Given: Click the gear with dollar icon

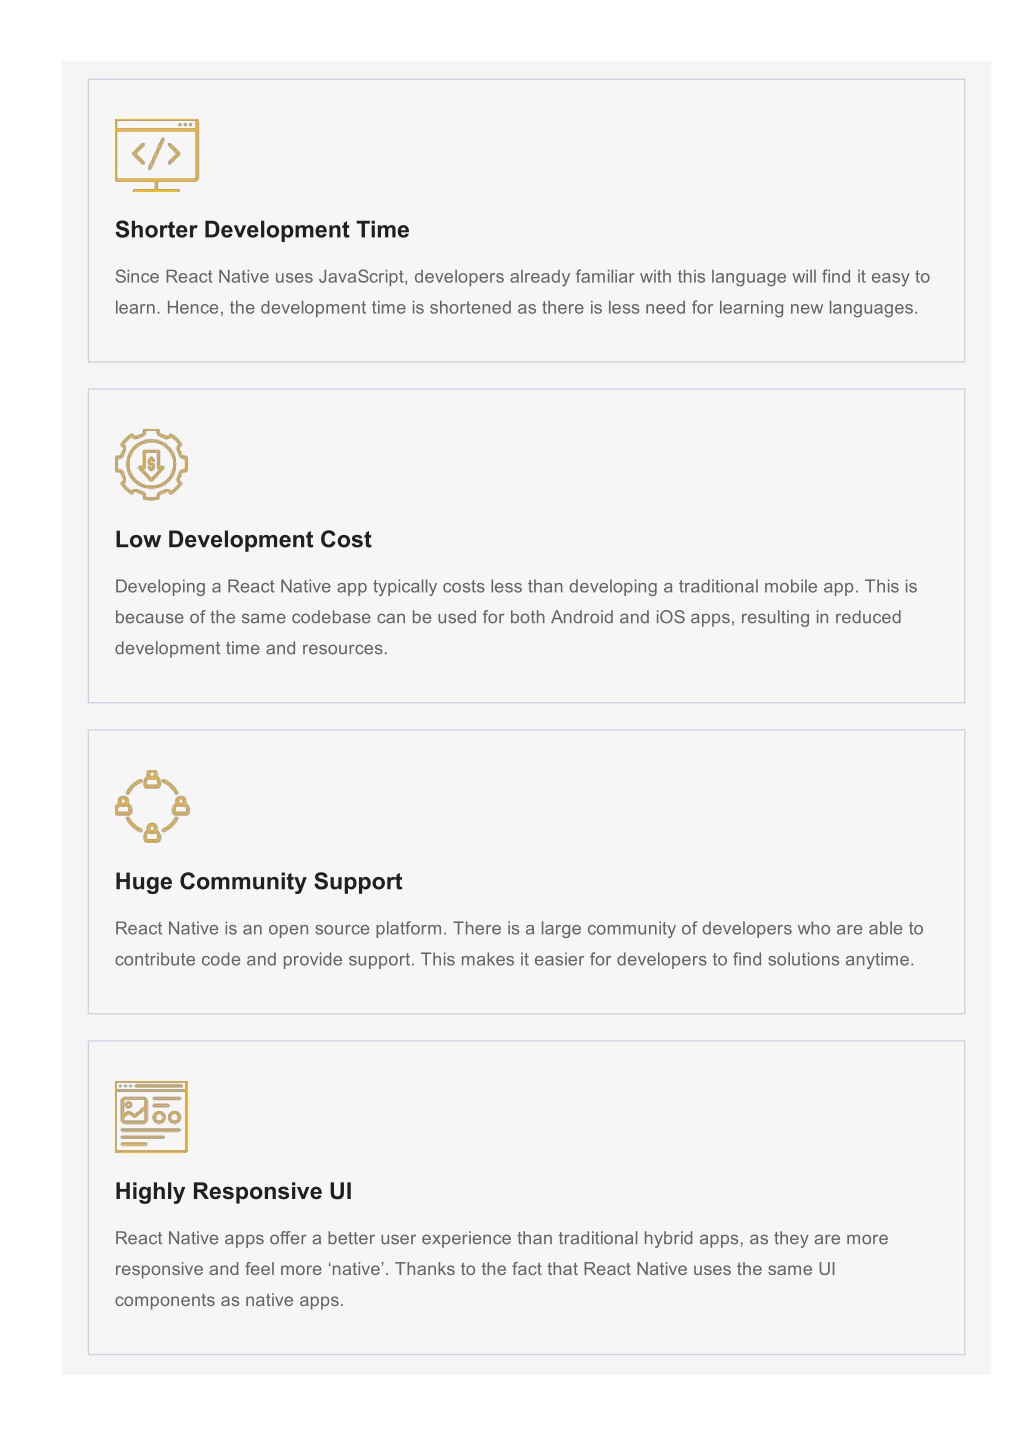Looking at the screenshot, I should 151,464.
